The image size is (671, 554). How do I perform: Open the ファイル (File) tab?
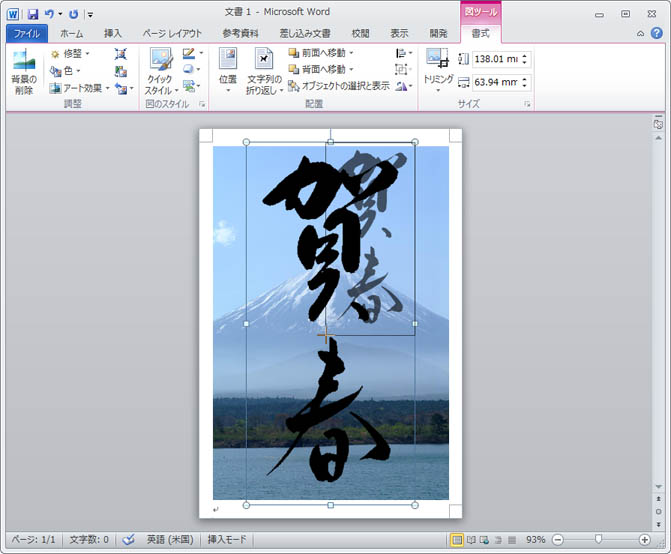point(25,33)
